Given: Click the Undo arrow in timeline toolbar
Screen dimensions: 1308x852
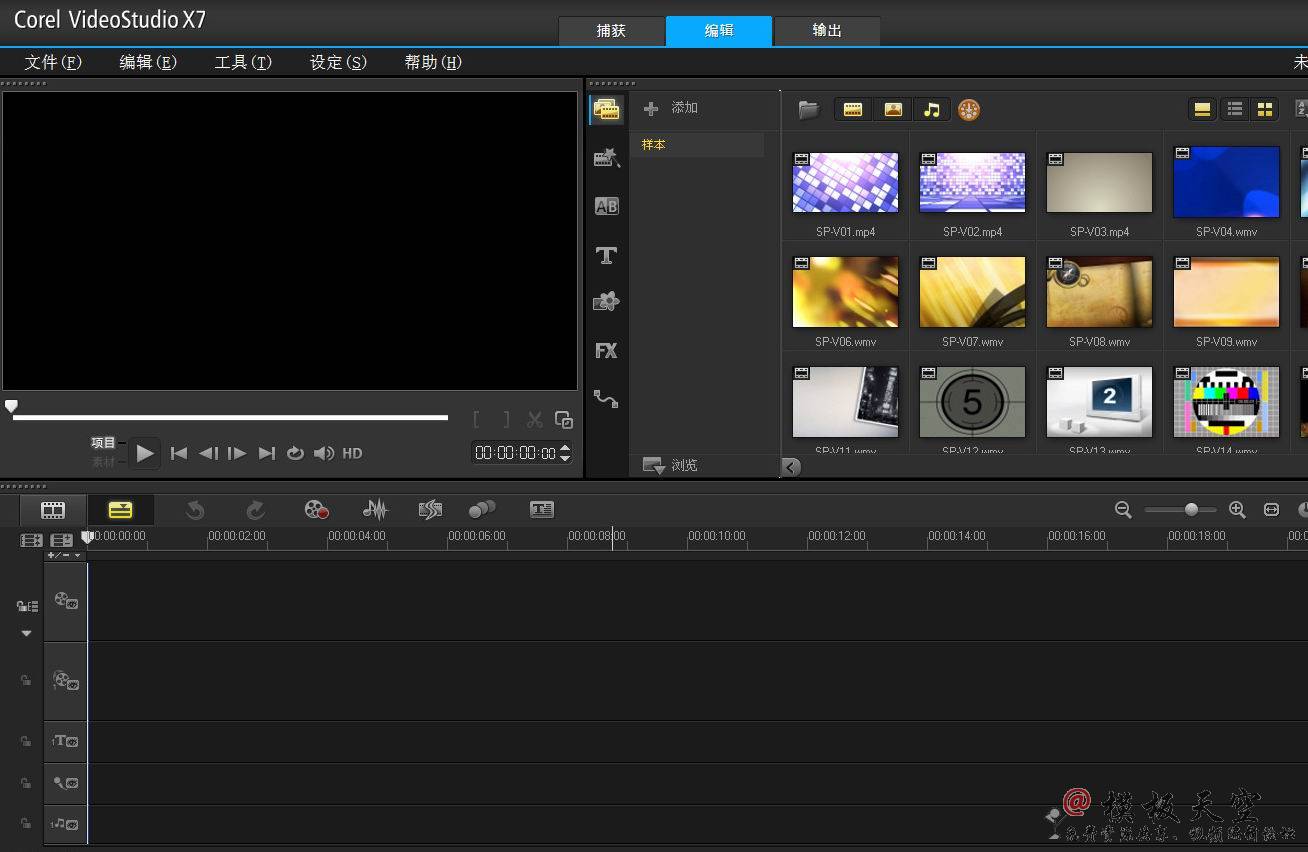Looking at the screenshot, I should 195,510.
